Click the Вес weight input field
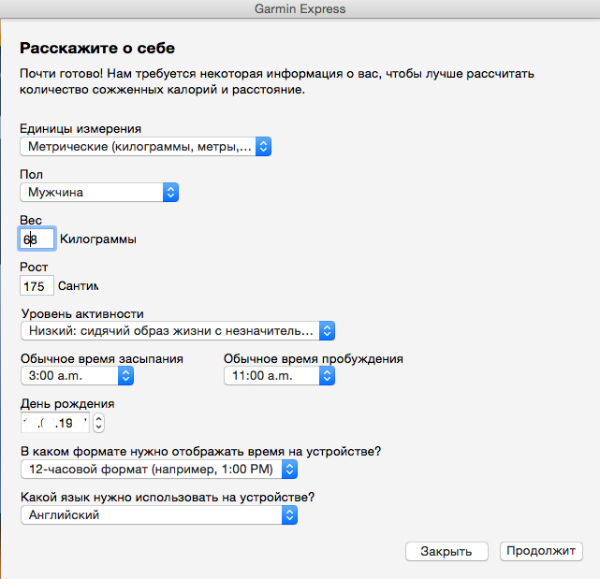Screen dimensions: 600x579 click(37, 239)
